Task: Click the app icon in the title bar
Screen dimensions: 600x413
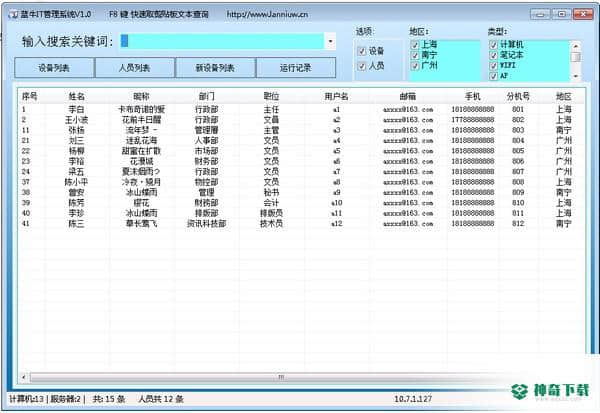Action: (13, 15)
